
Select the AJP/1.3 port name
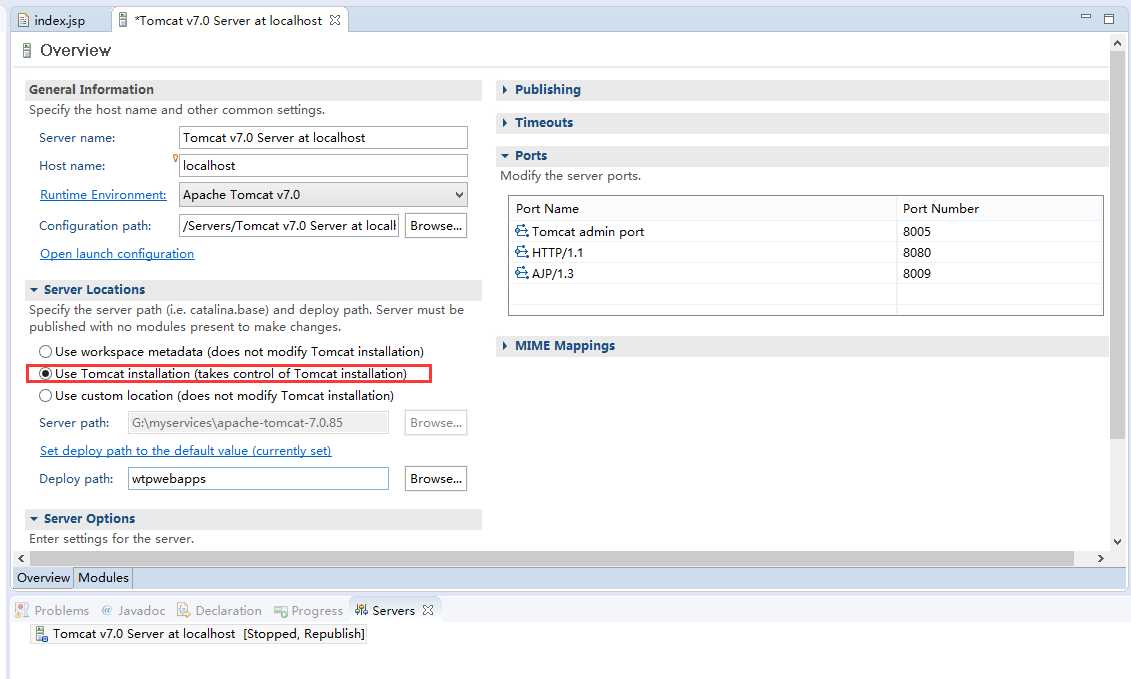(553, 273)
